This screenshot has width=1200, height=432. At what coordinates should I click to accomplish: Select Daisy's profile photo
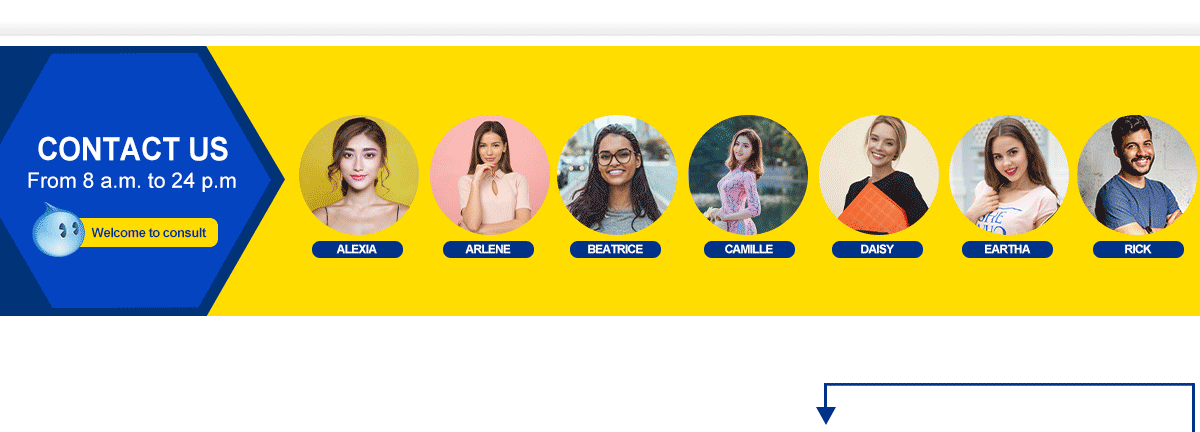pos(879,175)
